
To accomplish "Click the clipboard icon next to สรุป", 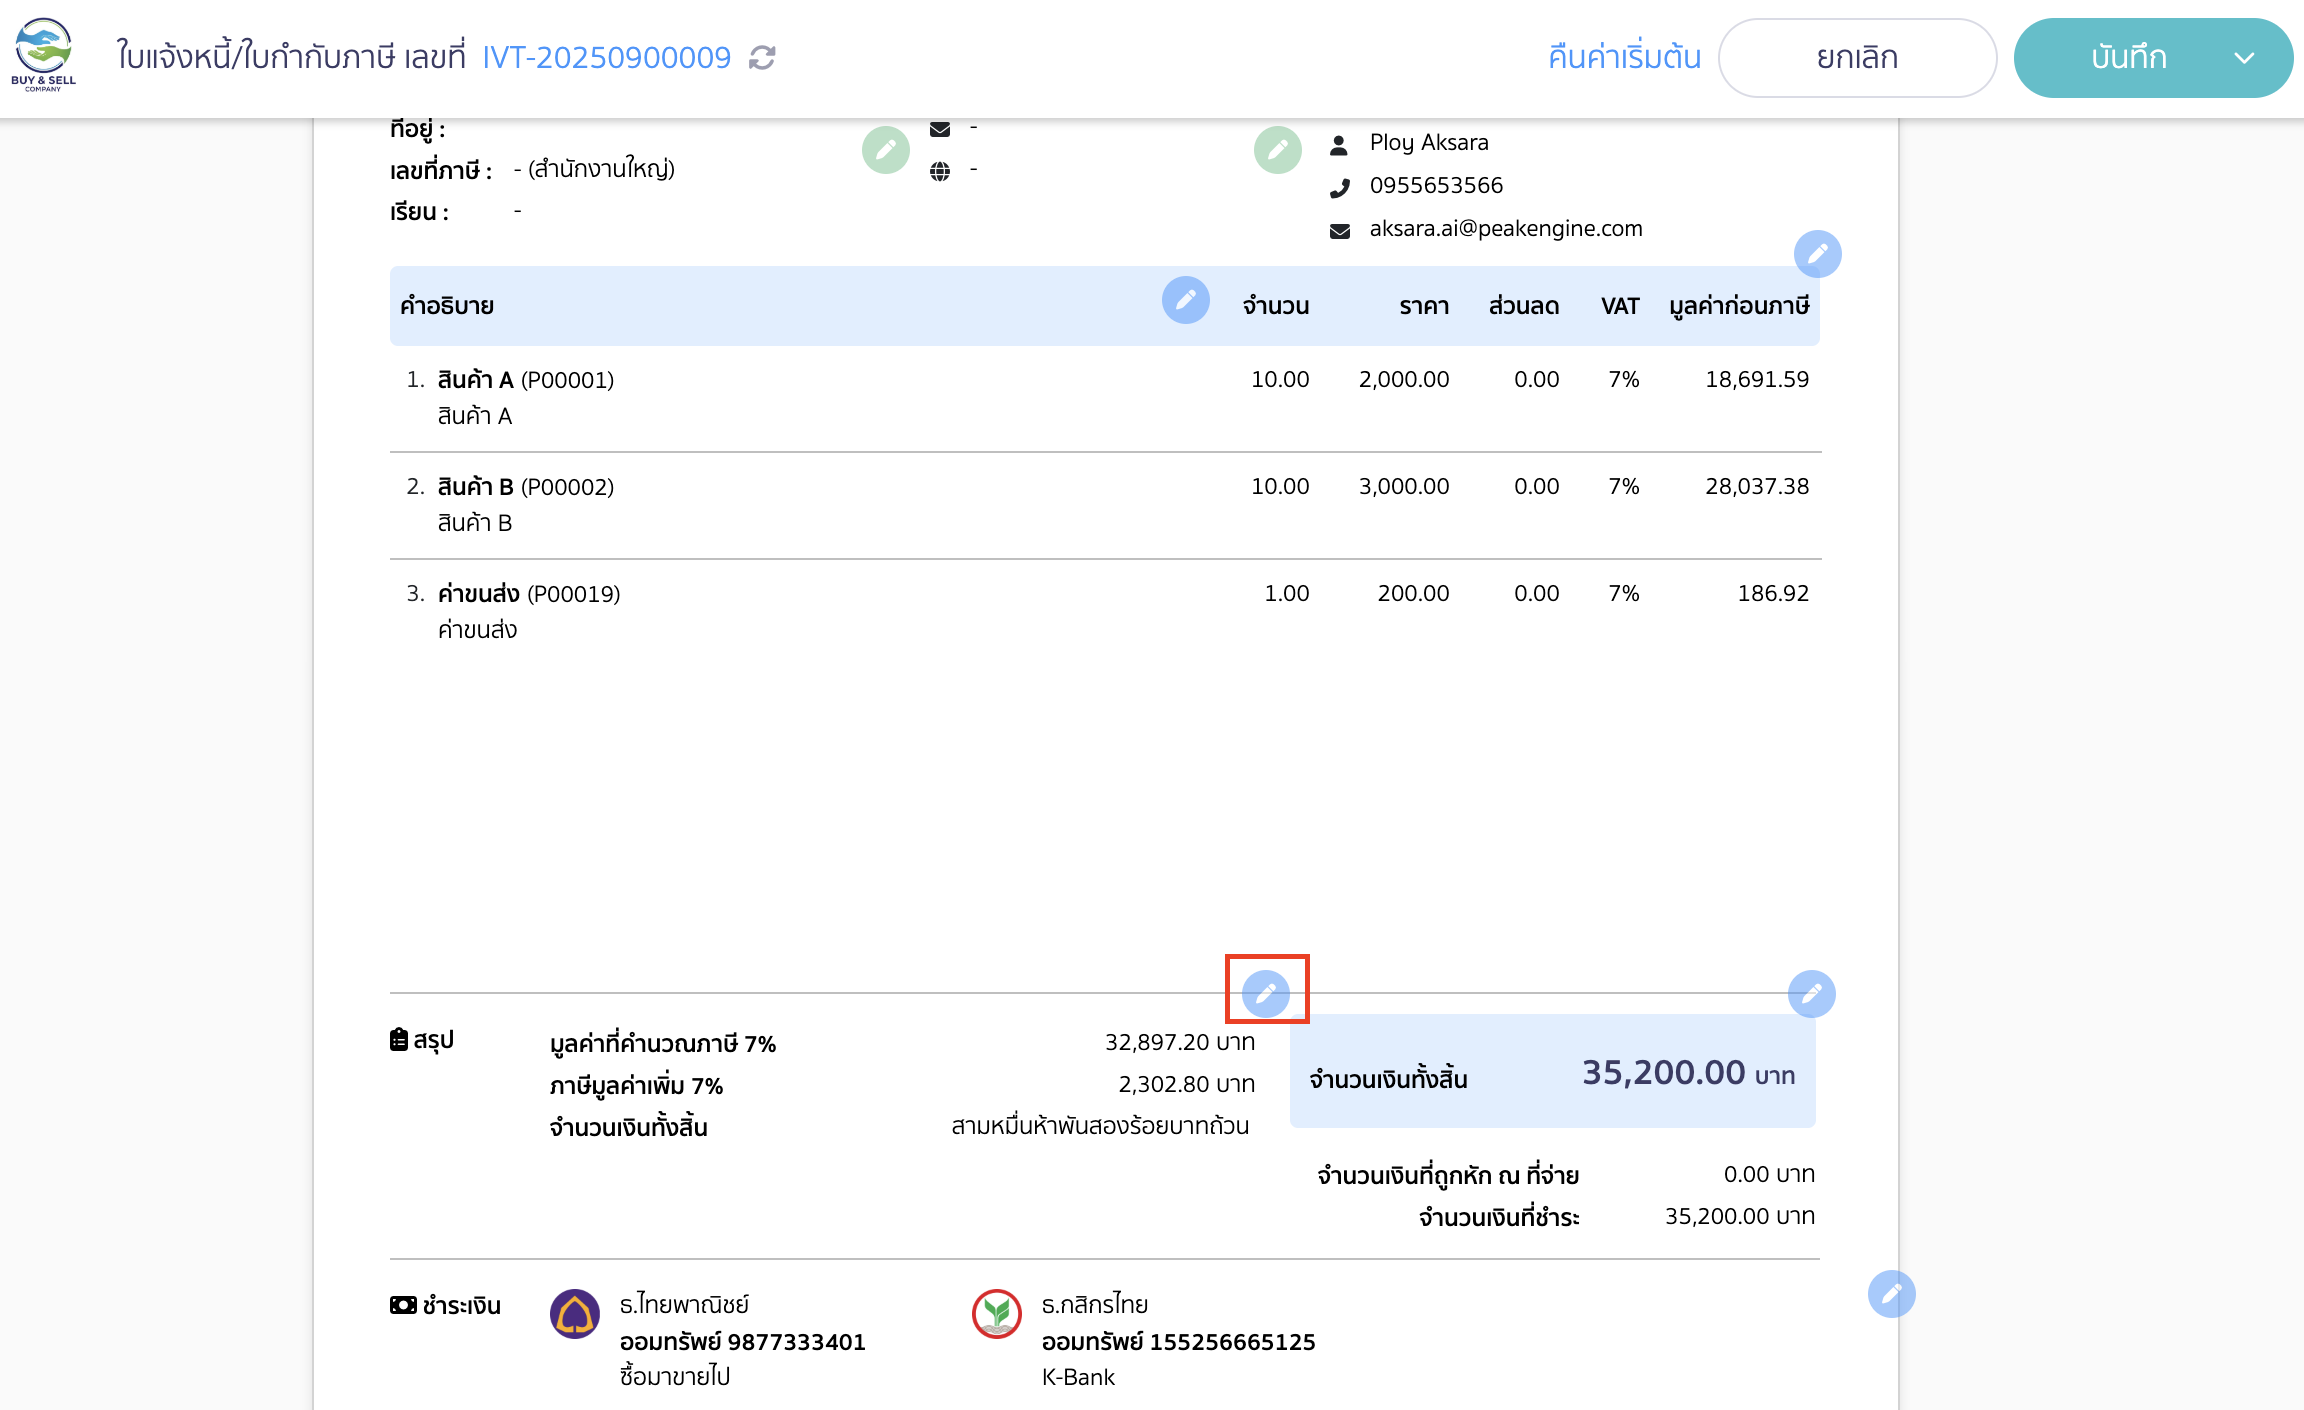I will [x=399, y=1040].
